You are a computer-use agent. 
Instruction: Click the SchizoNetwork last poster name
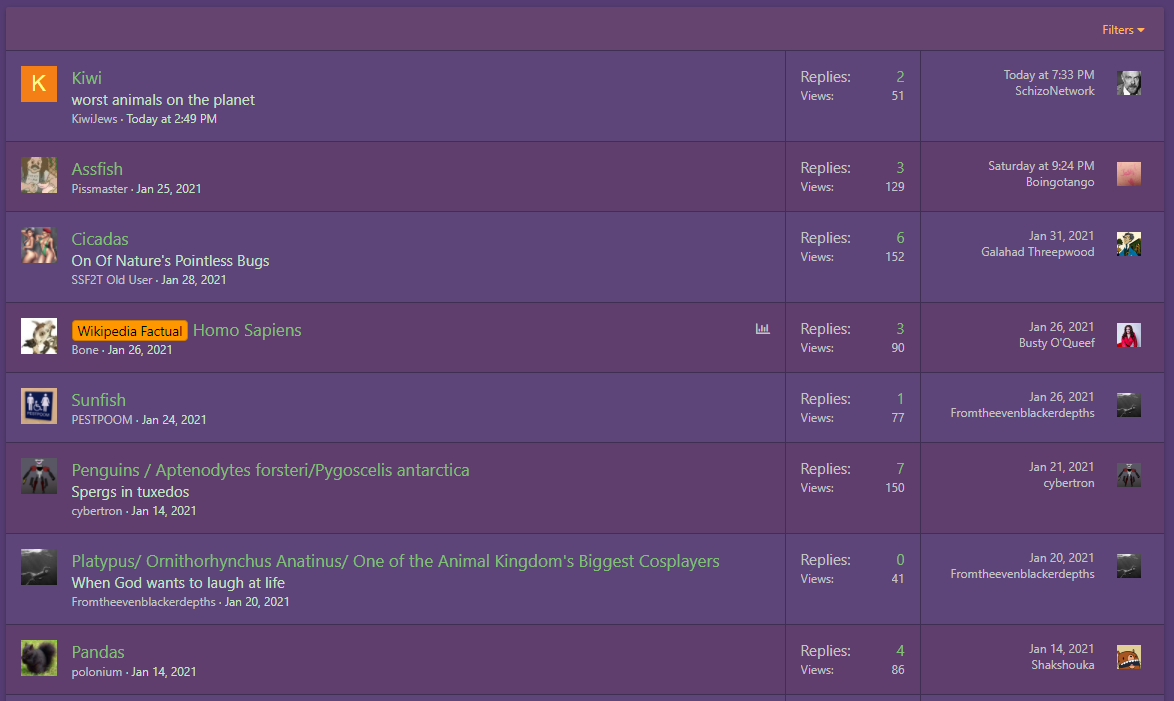point(1054,91)
